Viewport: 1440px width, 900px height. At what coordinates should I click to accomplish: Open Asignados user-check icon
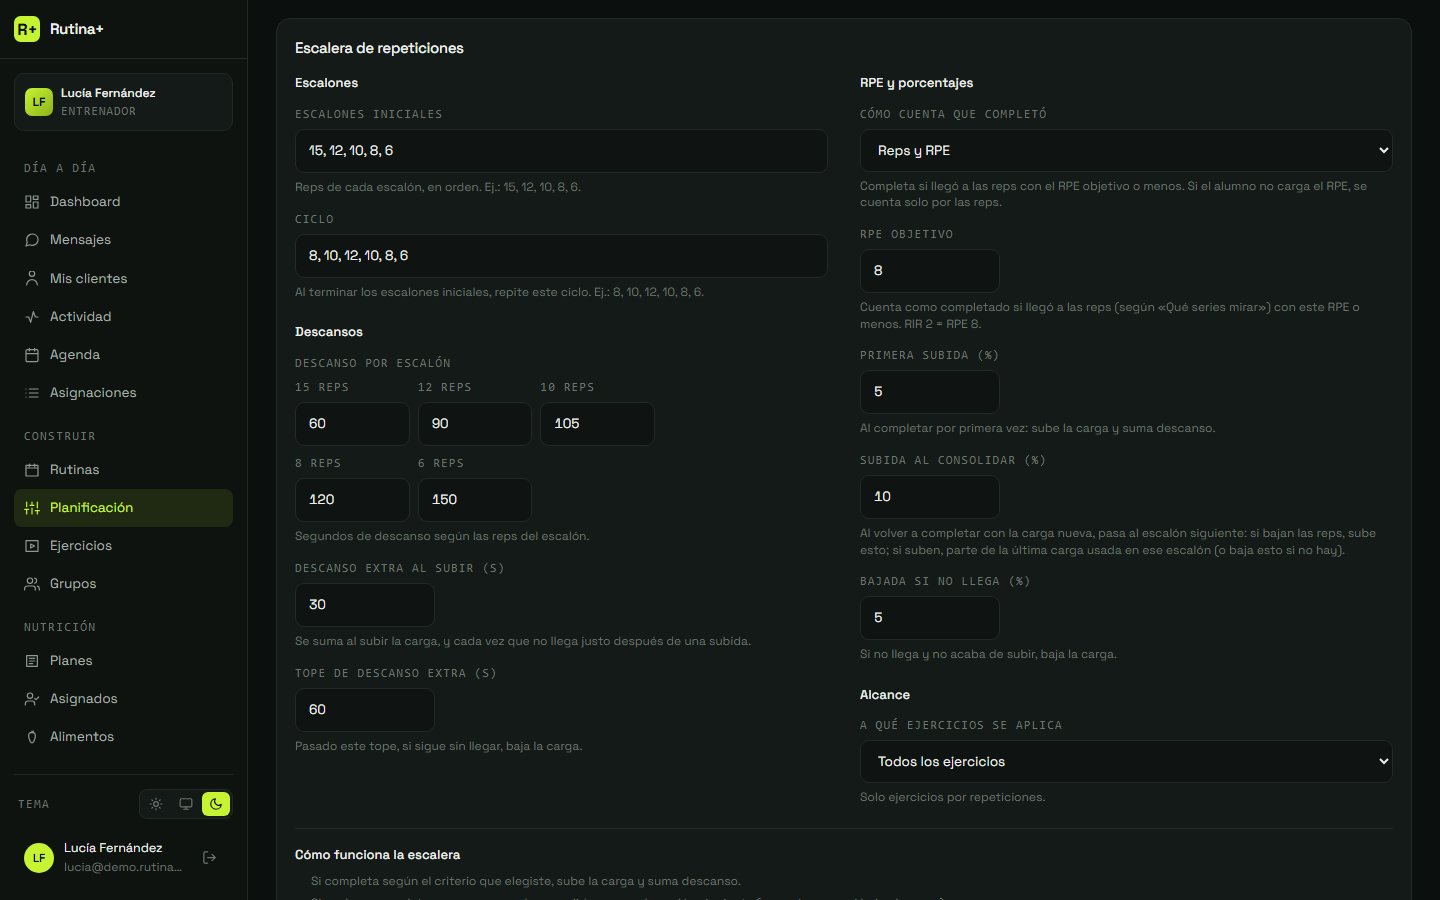pyautogui.click(x=32, y=699)
